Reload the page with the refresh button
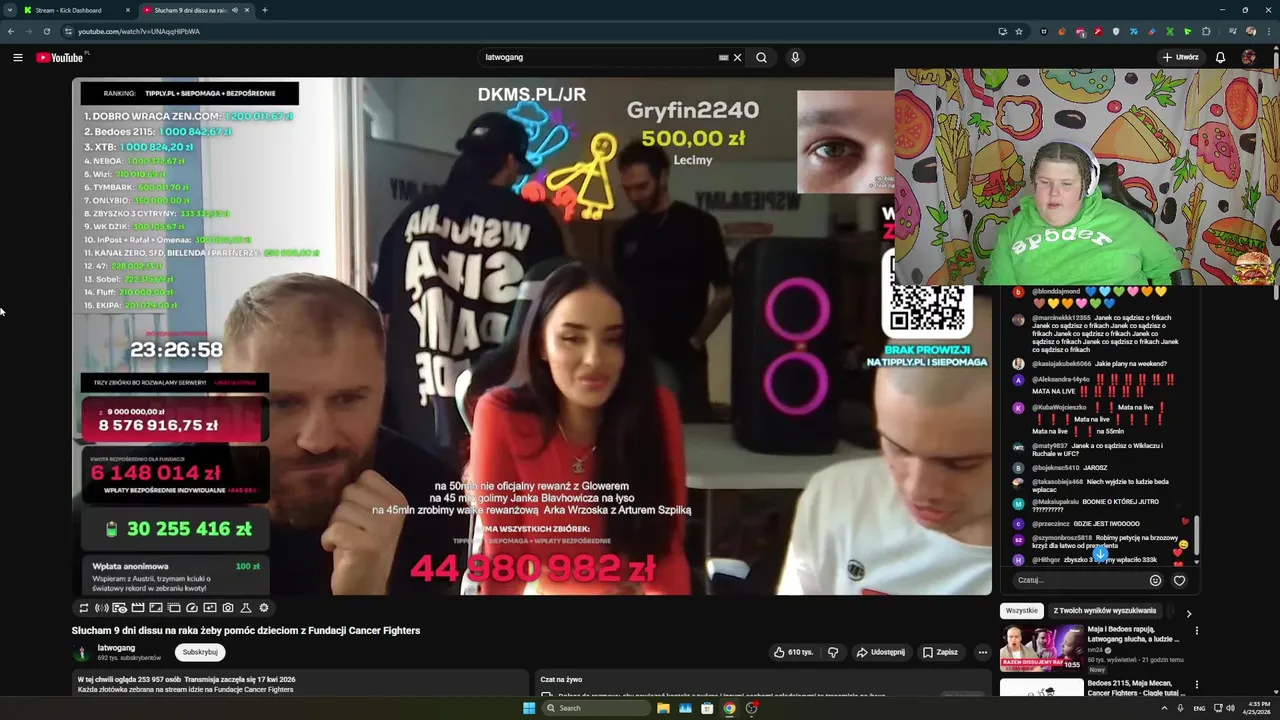This screenshot has height=720, width=1280. pyautogui.click(x=46, y=31)
